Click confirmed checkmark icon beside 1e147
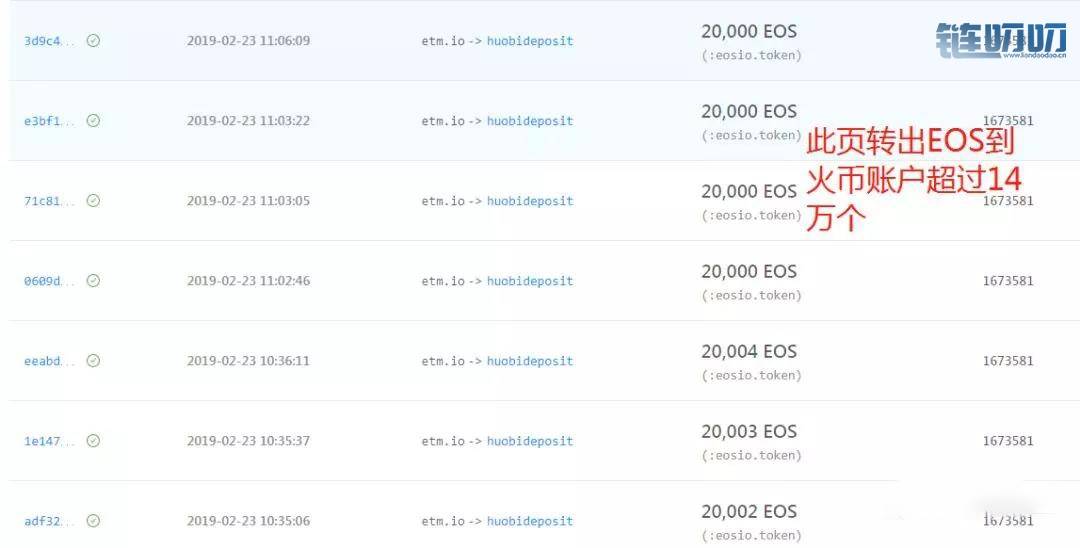 93,441
